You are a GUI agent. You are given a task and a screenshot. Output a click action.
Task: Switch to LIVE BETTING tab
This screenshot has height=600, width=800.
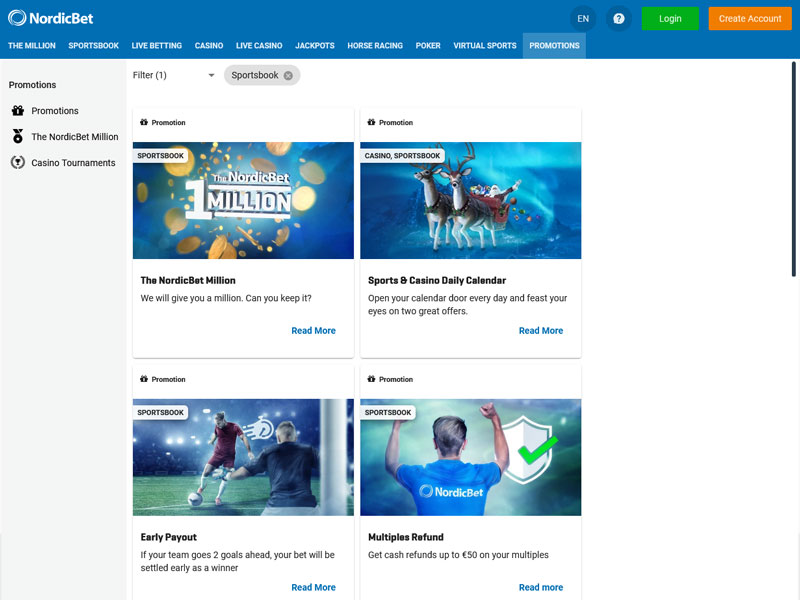157,45
